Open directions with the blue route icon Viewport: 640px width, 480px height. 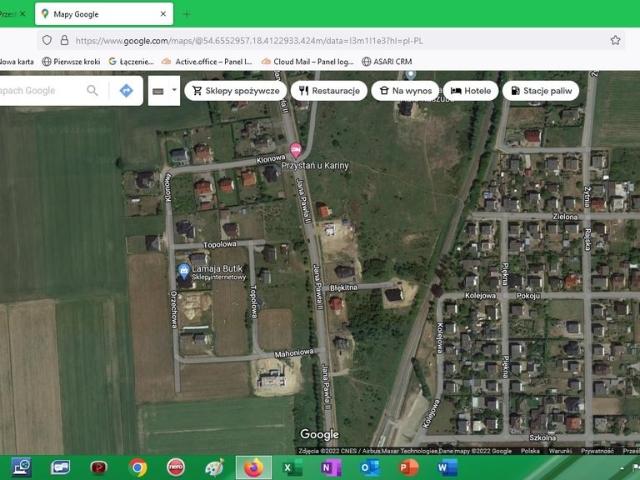click(126, 90)
